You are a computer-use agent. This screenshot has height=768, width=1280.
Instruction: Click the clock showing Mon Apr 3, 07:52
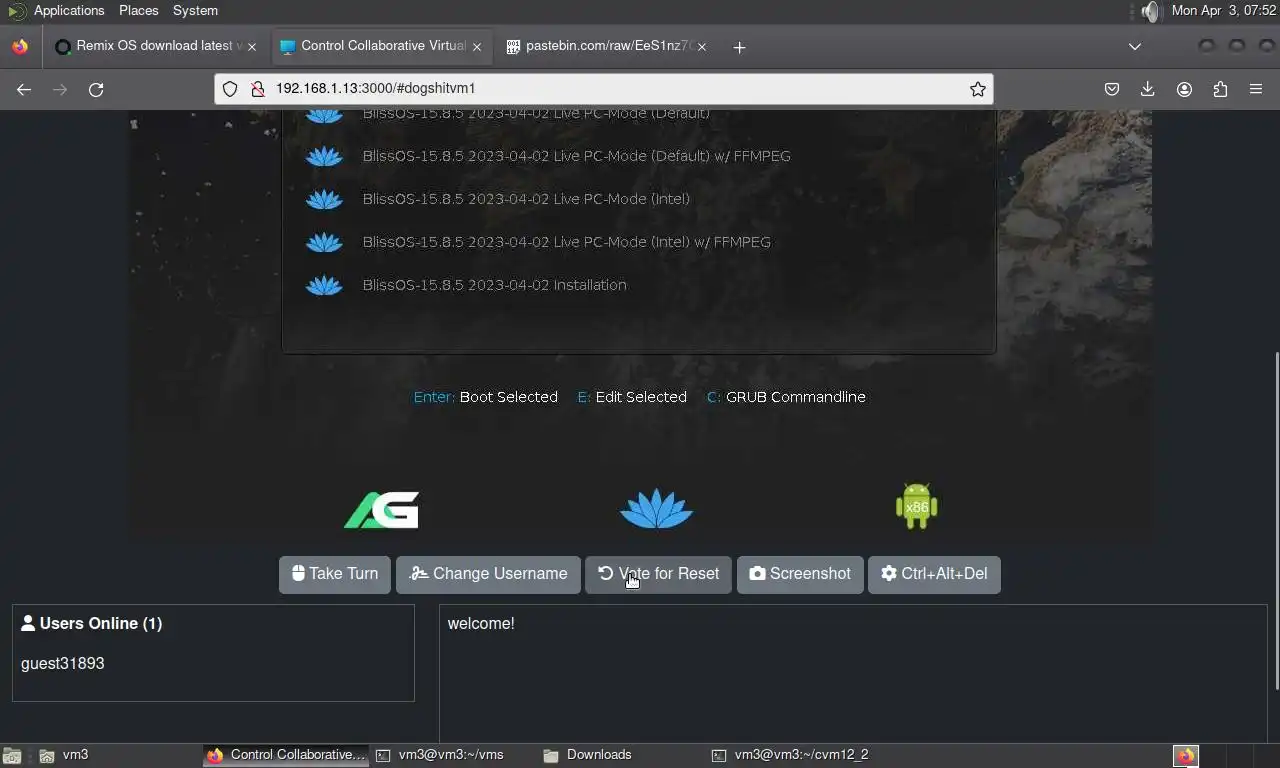pos(1224,11)
